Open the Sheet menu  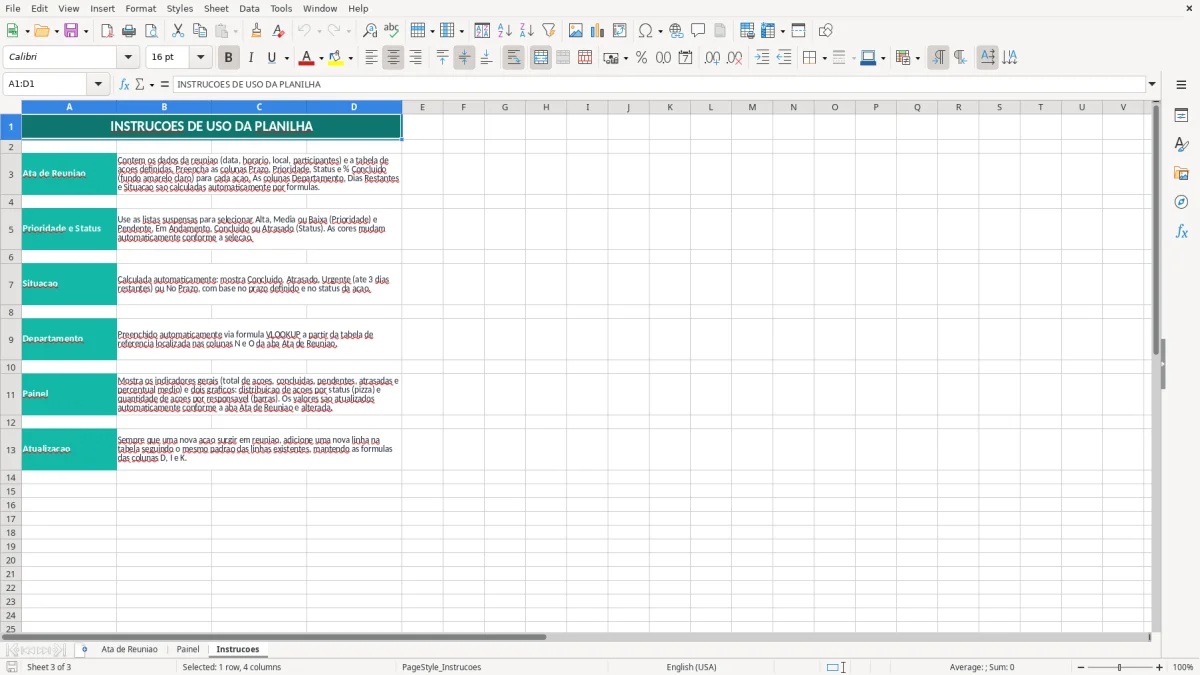[x=216, y=8]
